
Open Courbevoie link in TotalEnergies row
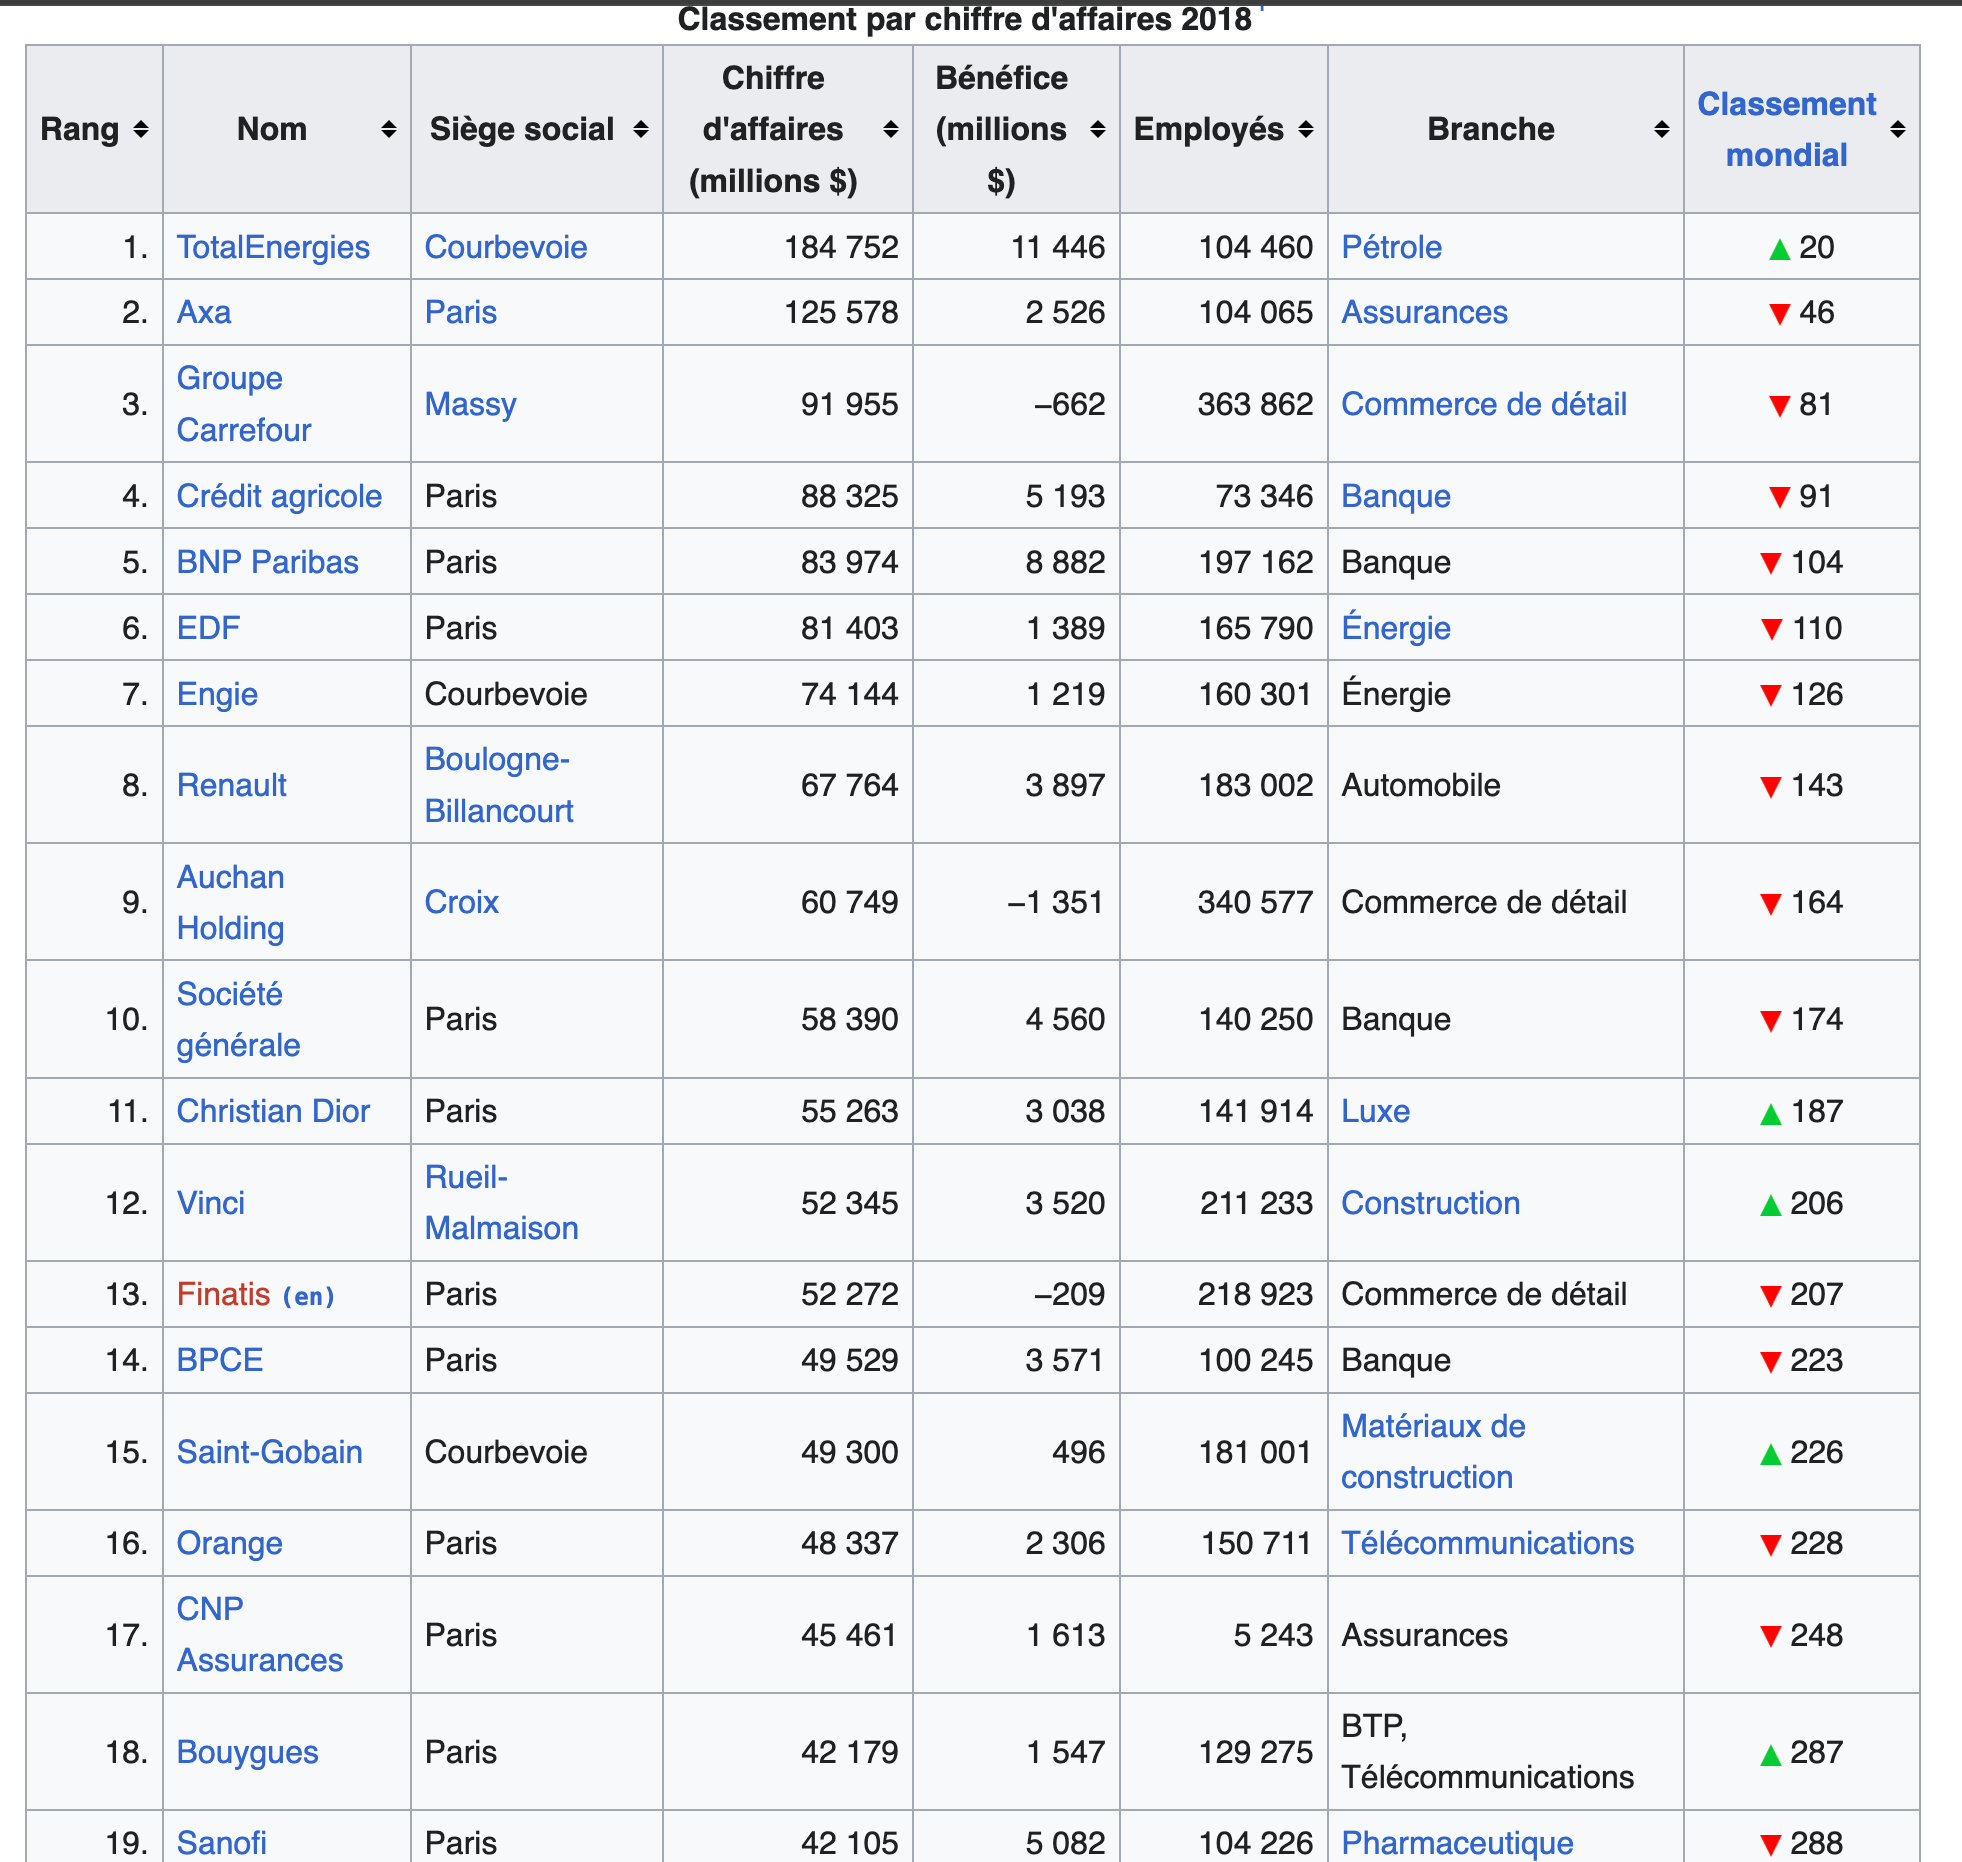pos(506,247)
